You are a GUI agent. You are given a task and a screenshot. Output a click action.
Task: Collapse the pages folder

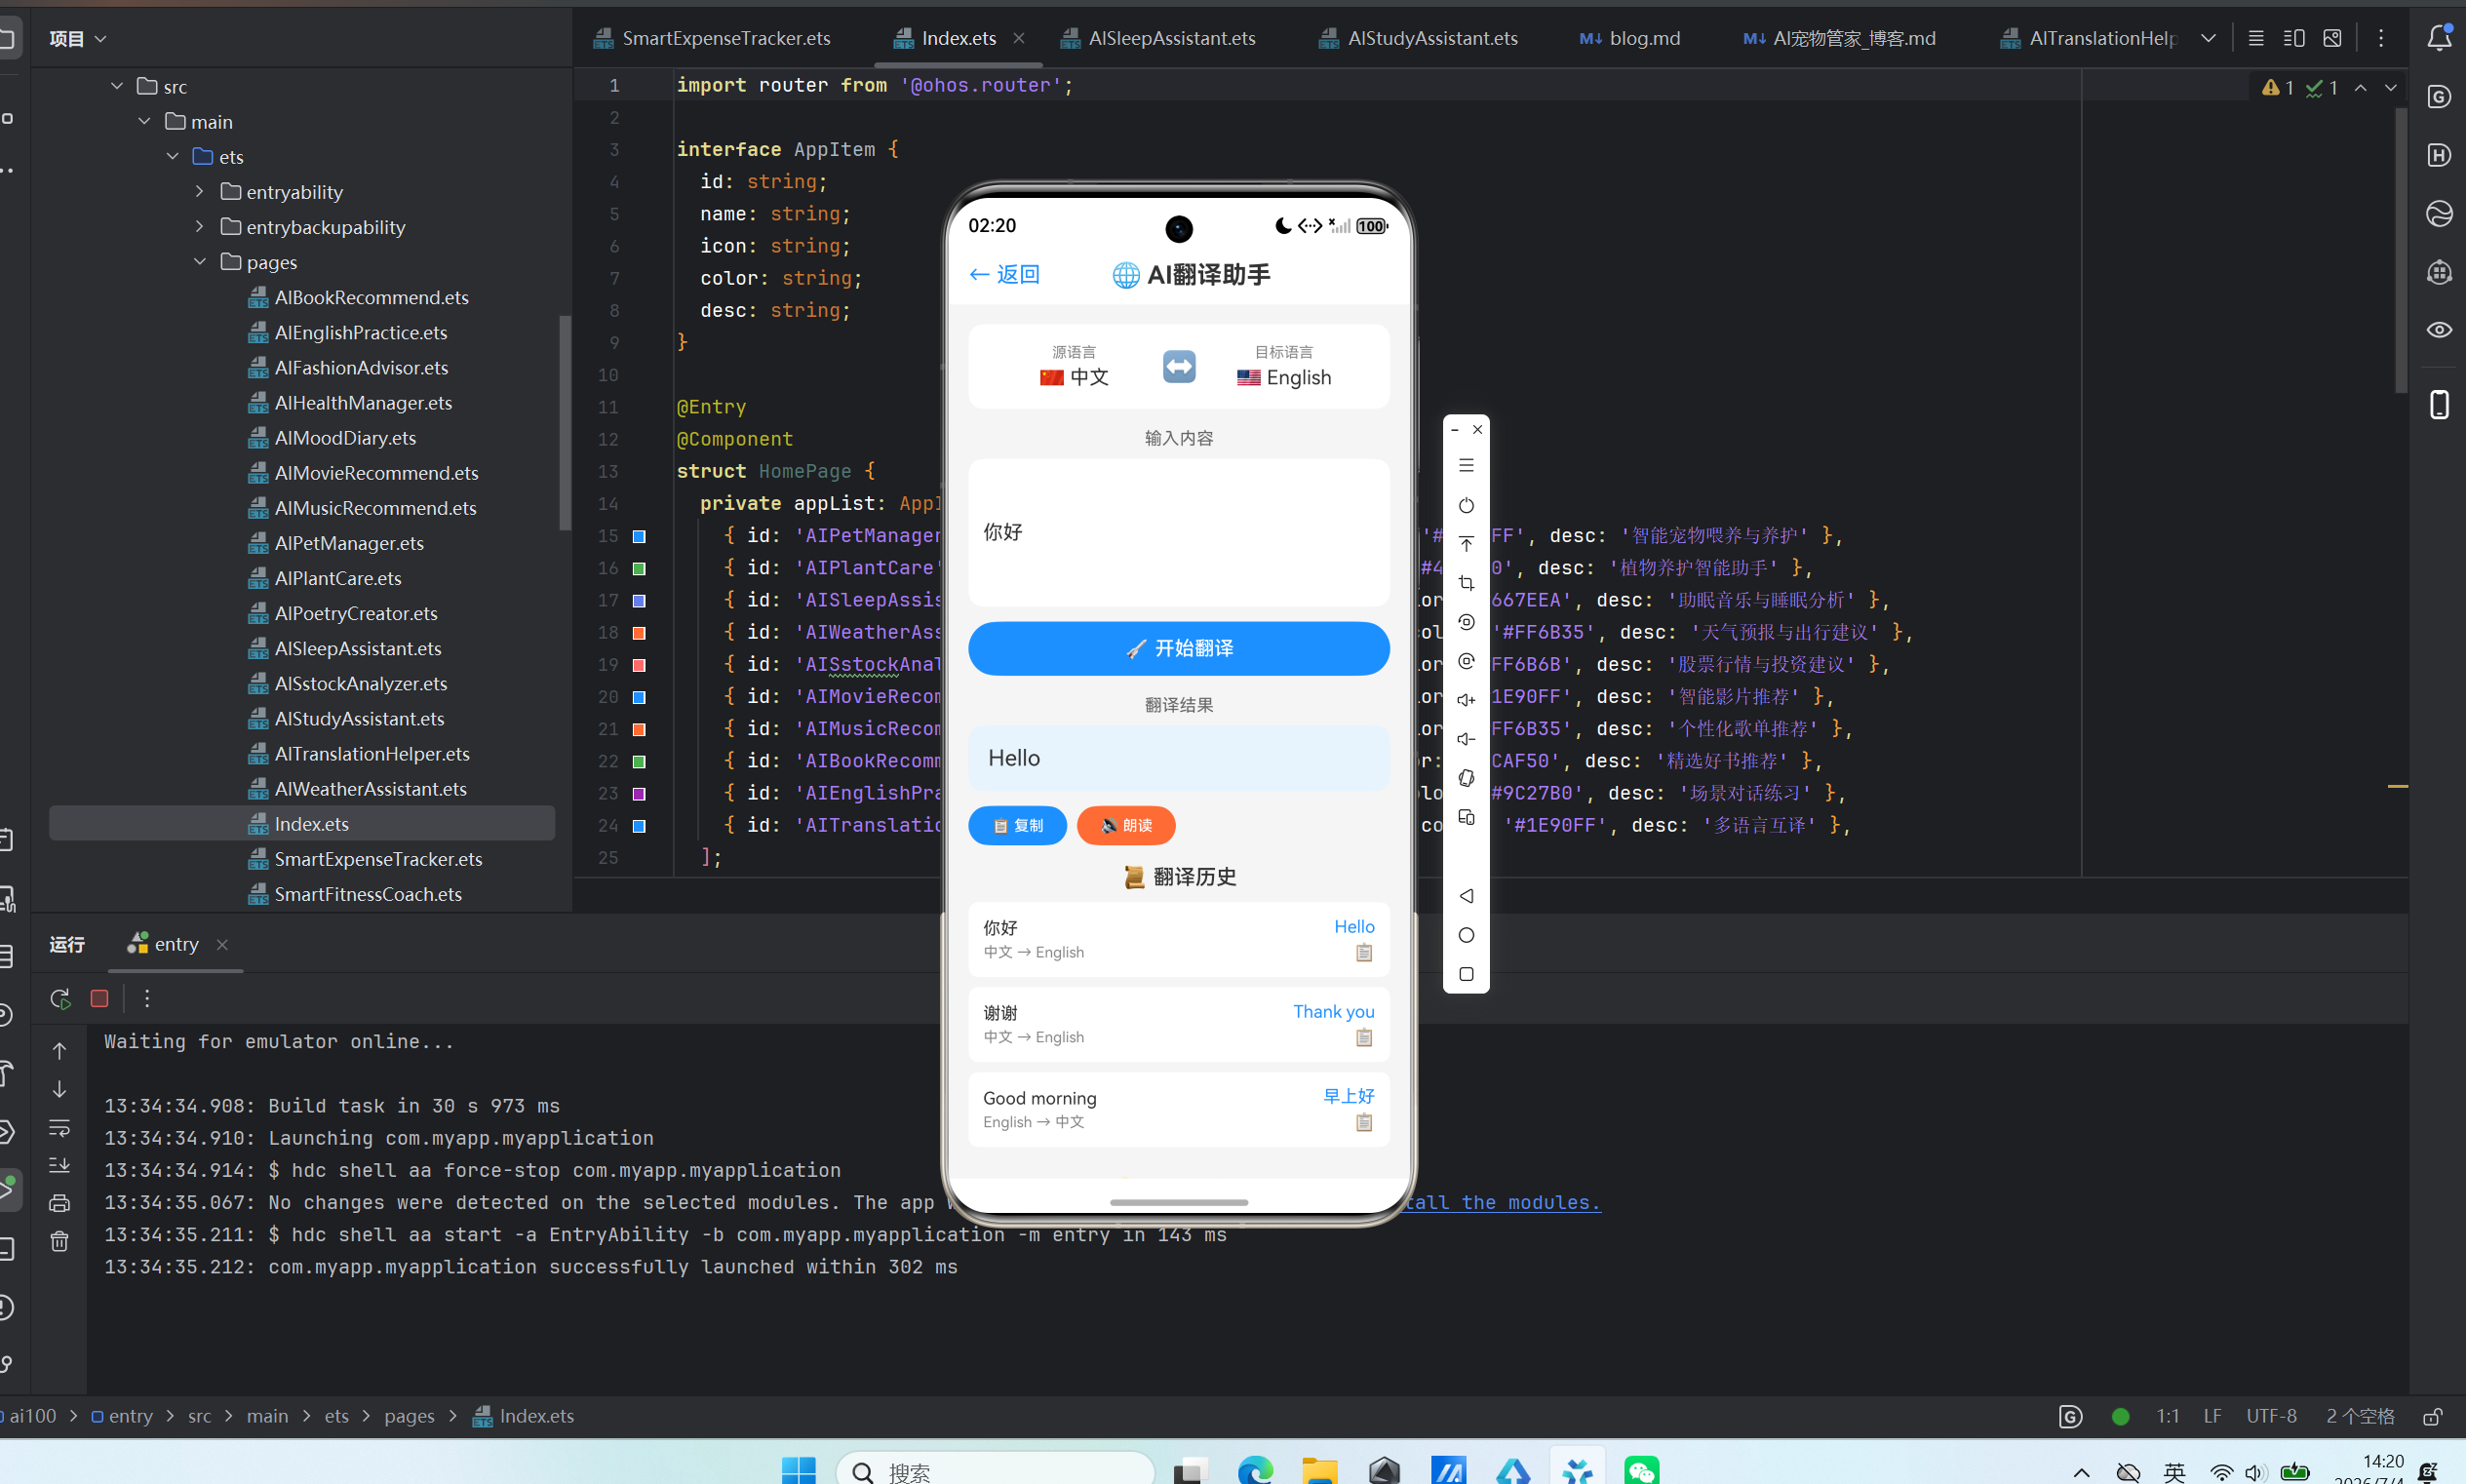[200, 261]
